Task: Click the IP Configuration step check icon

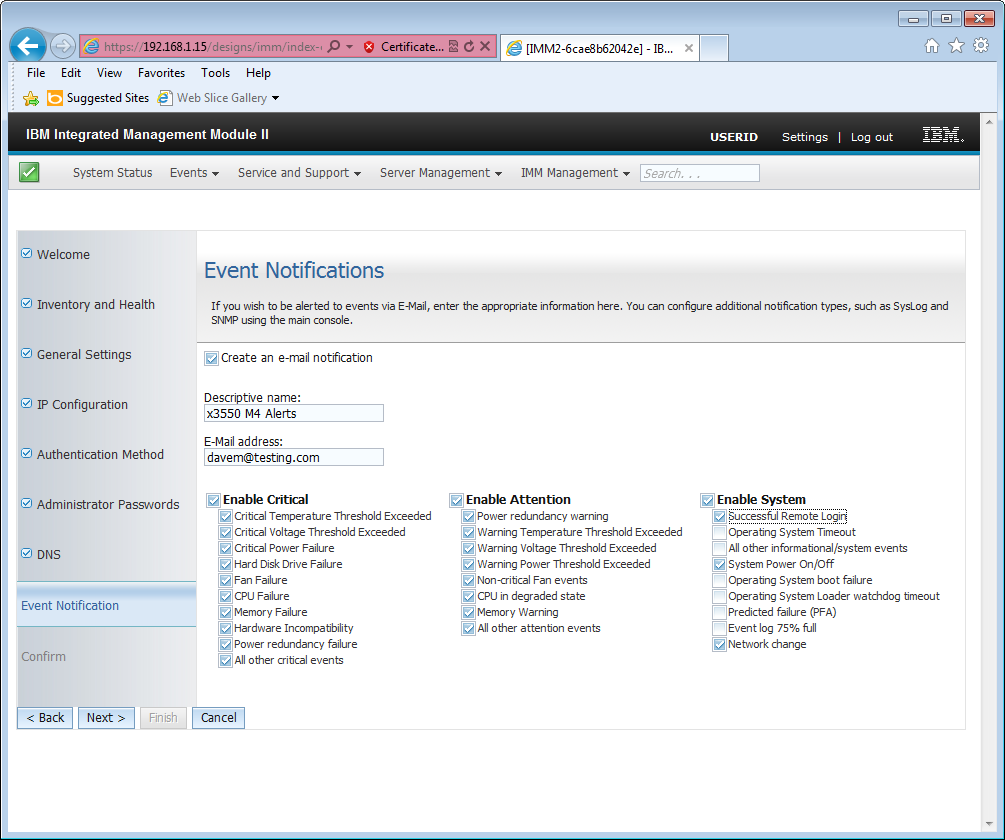Action: click(26, 403)
